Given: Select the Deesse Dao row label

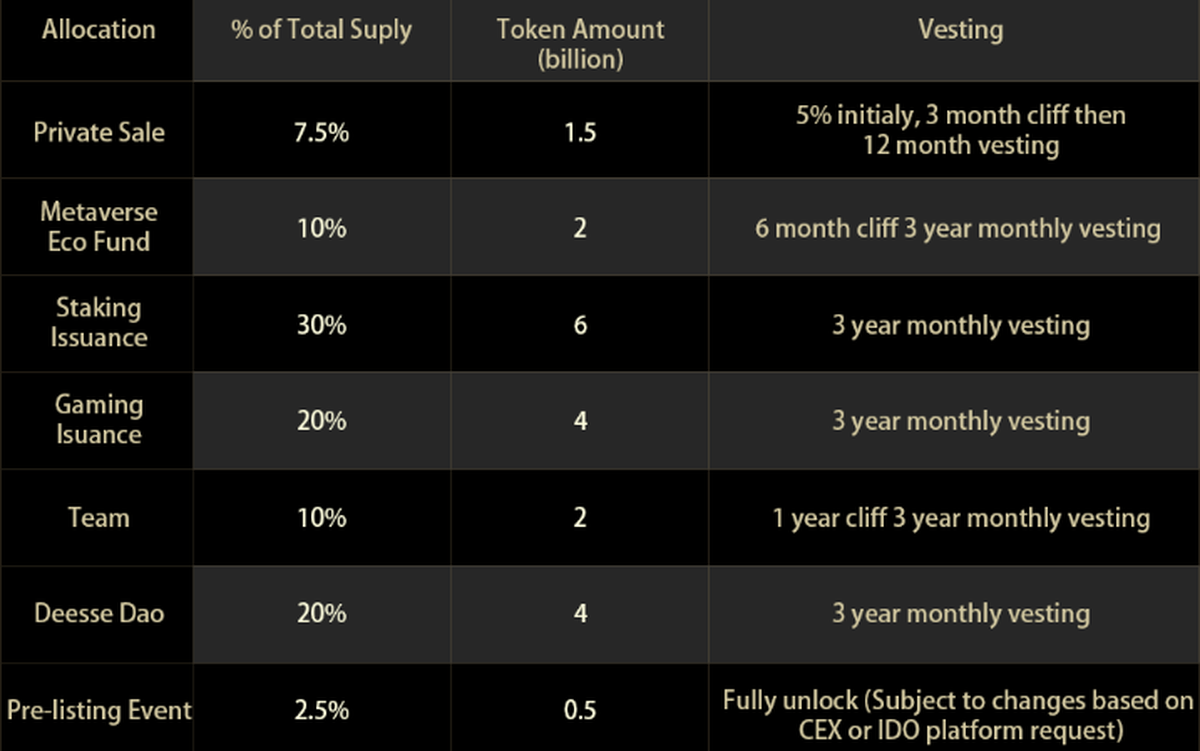Looking at the screenshot, I should tap(98, 613).
